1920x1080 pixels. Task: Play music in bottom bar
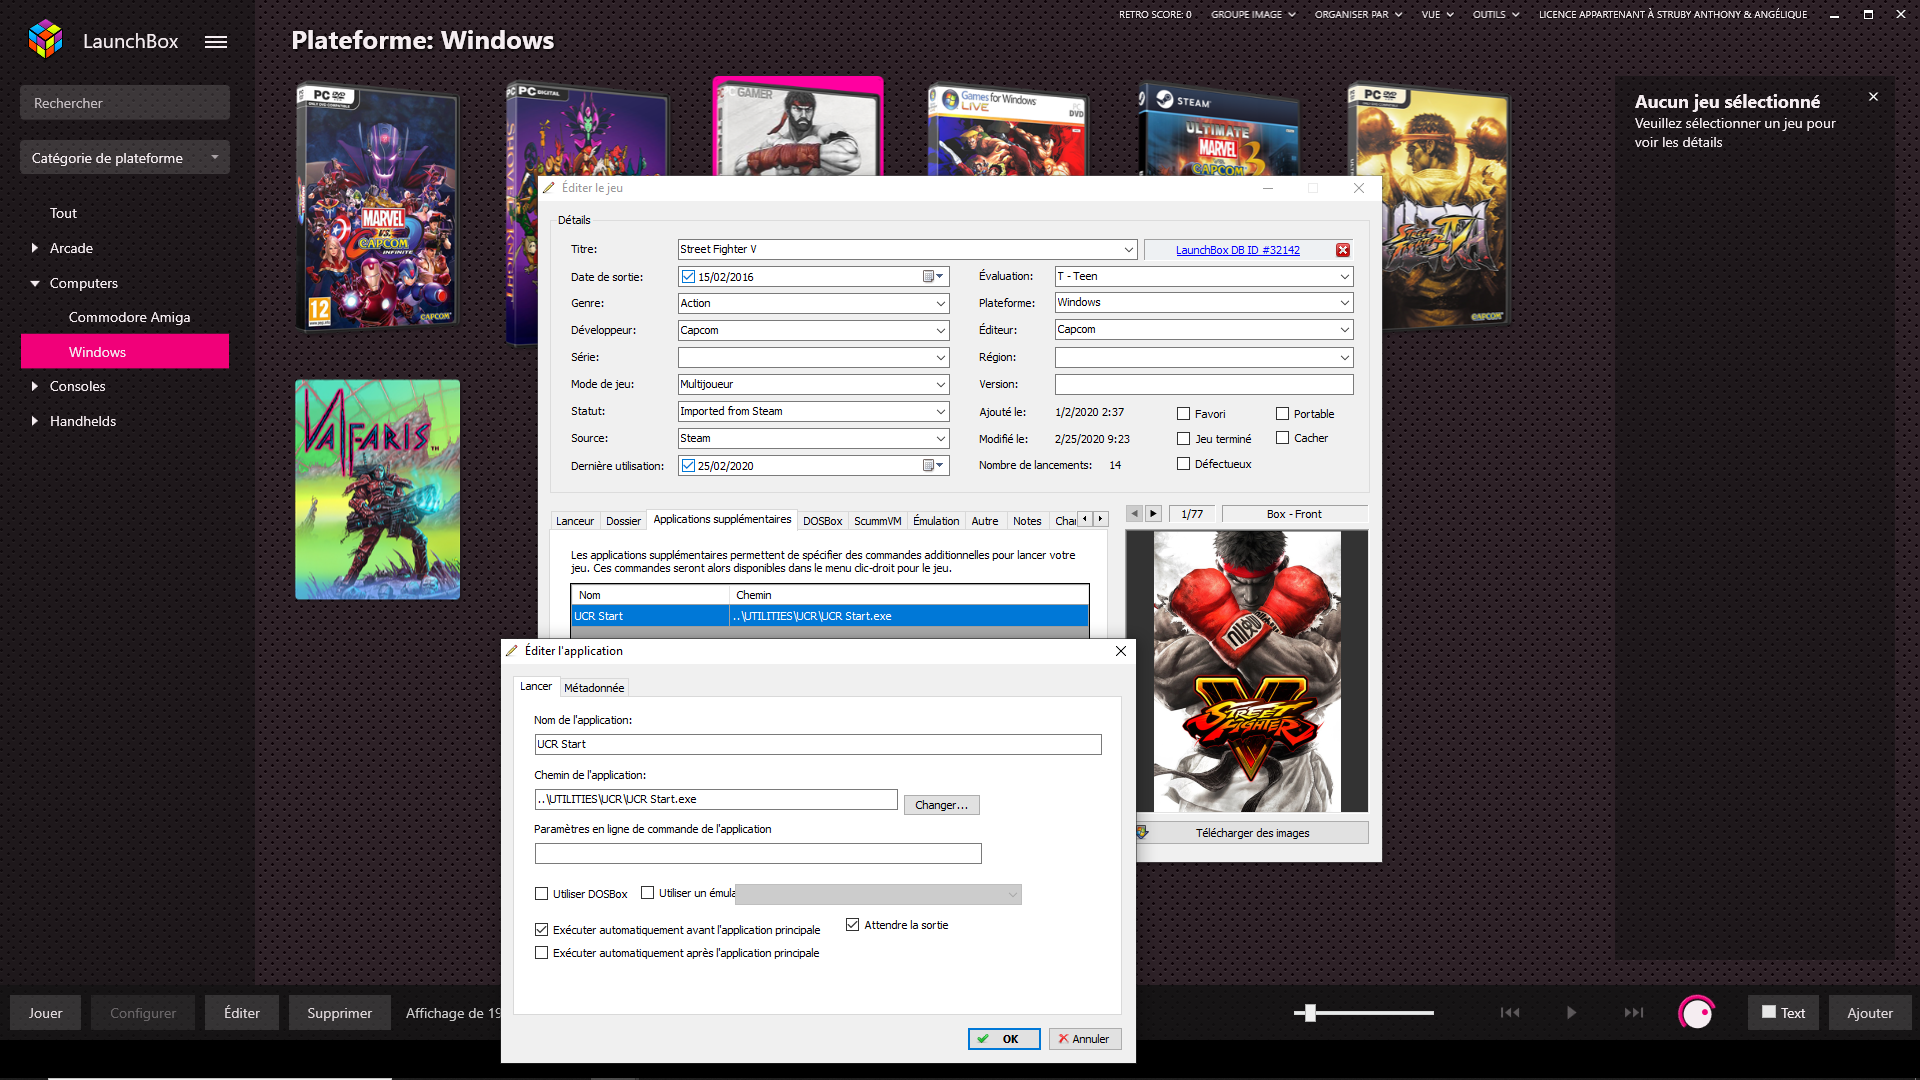pyautogui.click(x=1571, y=1013)
